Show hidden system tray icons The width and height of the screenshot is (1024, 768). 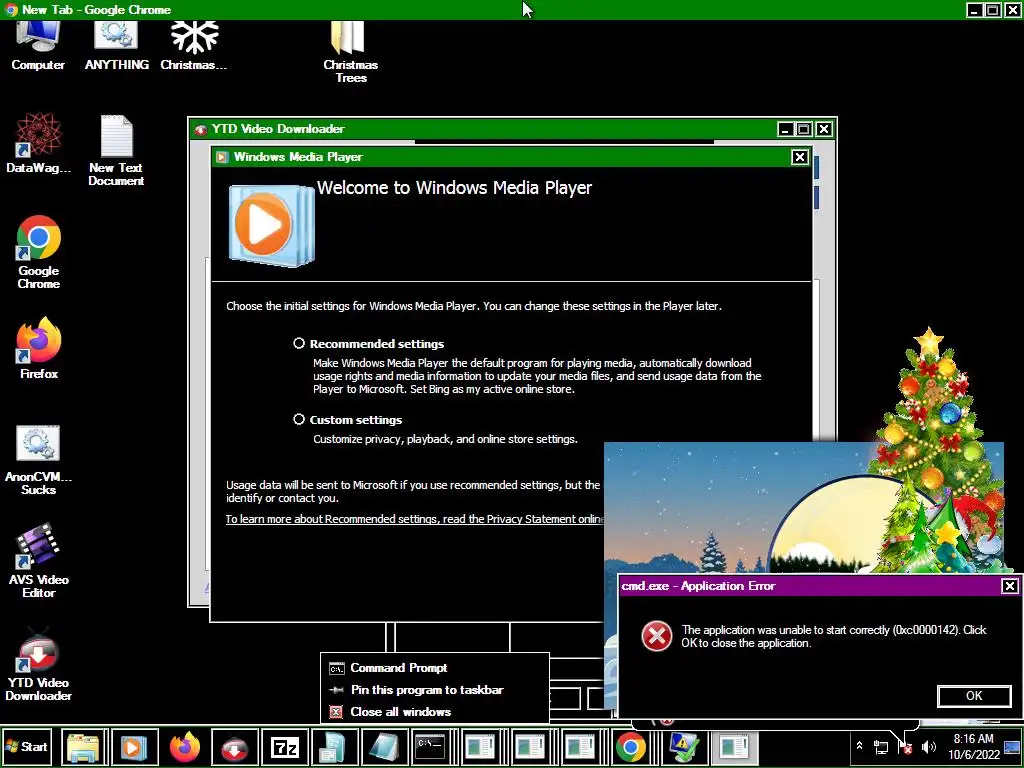point(859,746)
